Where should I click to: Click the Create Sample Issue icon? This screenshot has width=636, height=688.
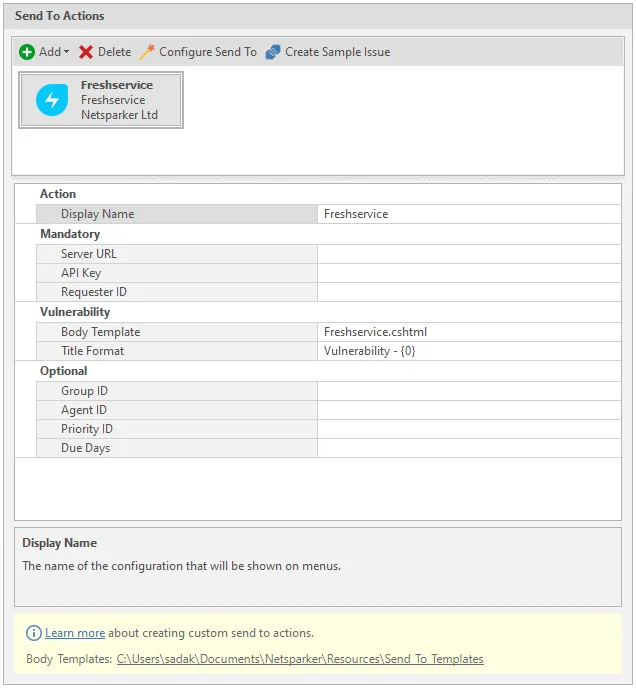click(x=273, y=52)
